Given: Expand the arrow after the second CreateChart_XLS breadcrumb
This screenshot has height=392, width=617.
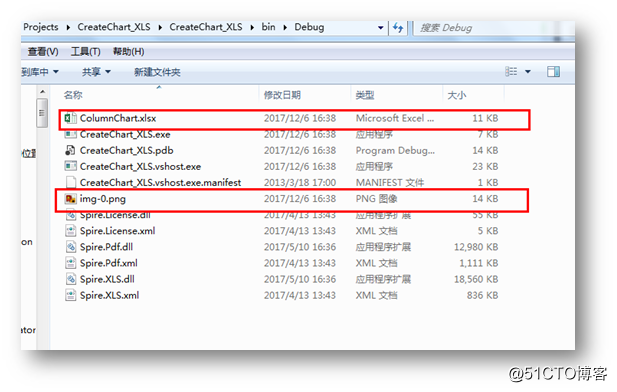Looking at the screenshot, I should click(252, 28).
